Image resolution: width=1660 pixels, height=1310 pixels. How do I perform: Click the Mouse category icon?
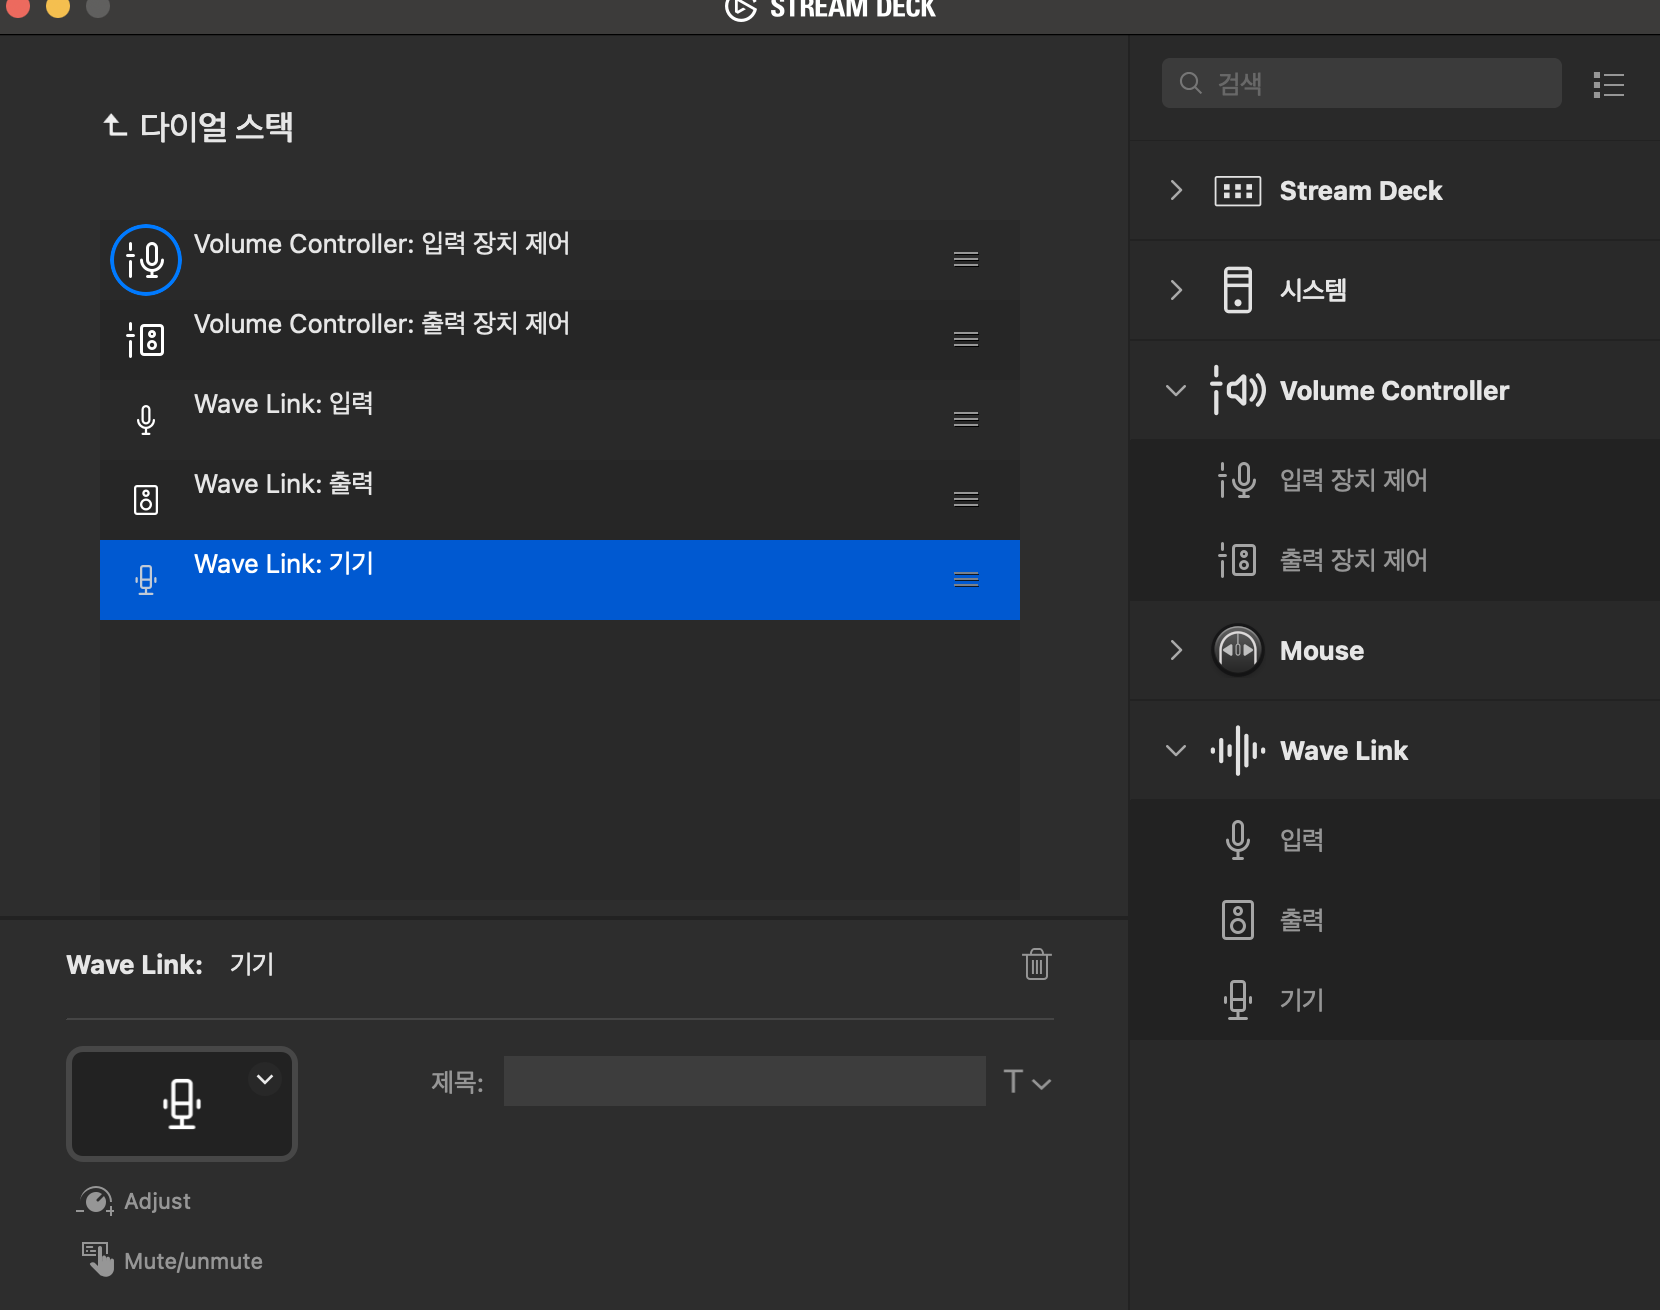coord(1238,650)
